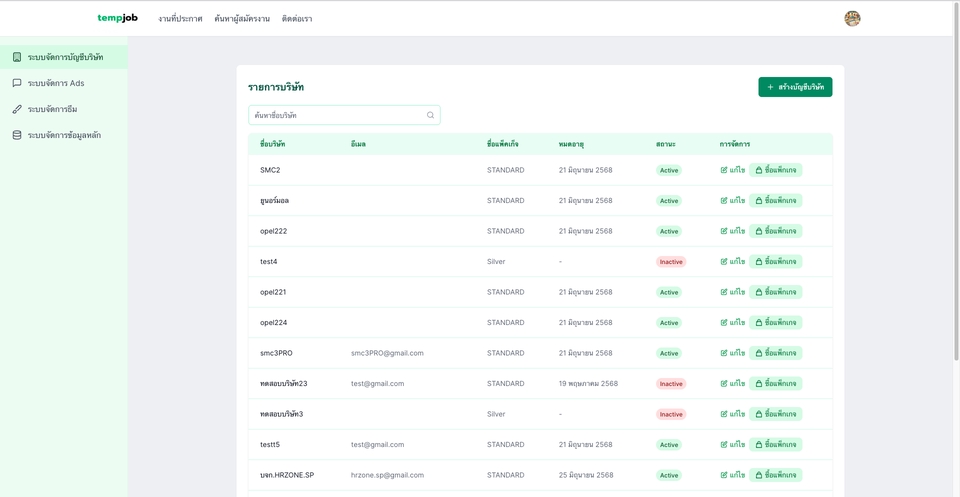Viewport: 960px width, 497px height.
Task: Click สร้างบัญชีบริษัท button
Action: (795, 87)
